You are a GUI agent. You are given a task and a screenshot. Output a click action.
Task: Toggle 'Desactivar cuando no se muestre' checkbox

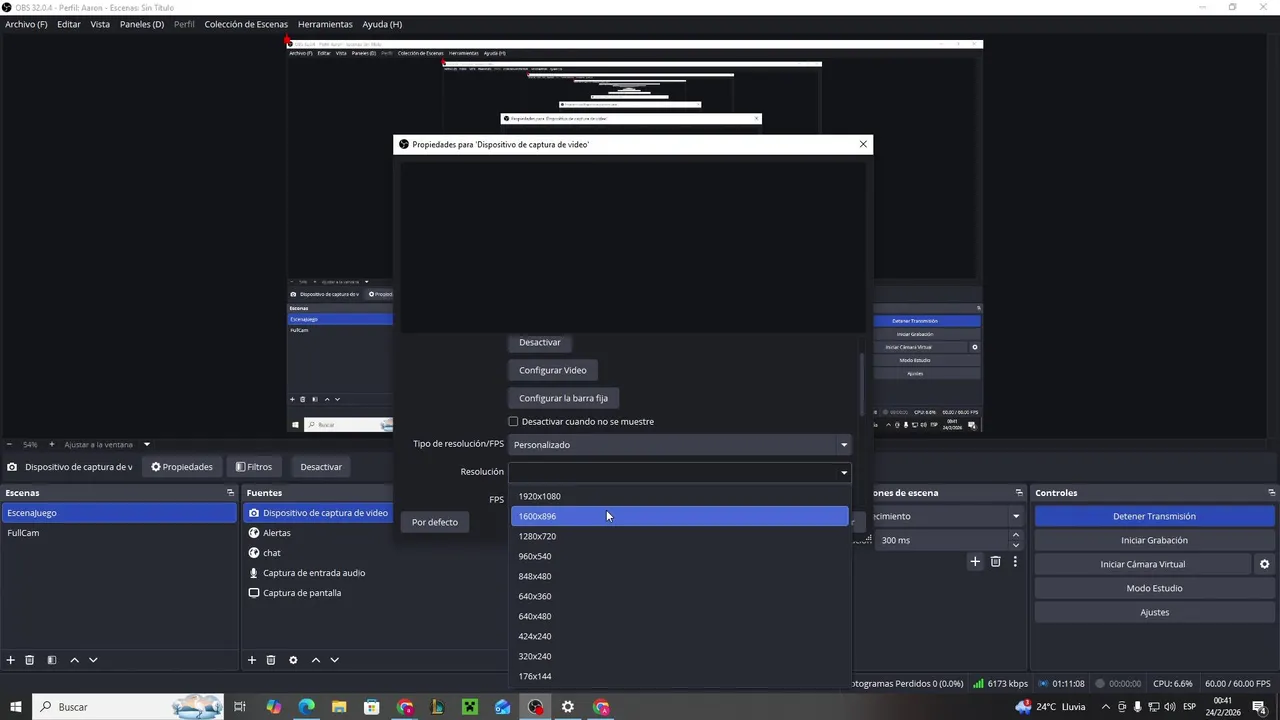point(513,422)
